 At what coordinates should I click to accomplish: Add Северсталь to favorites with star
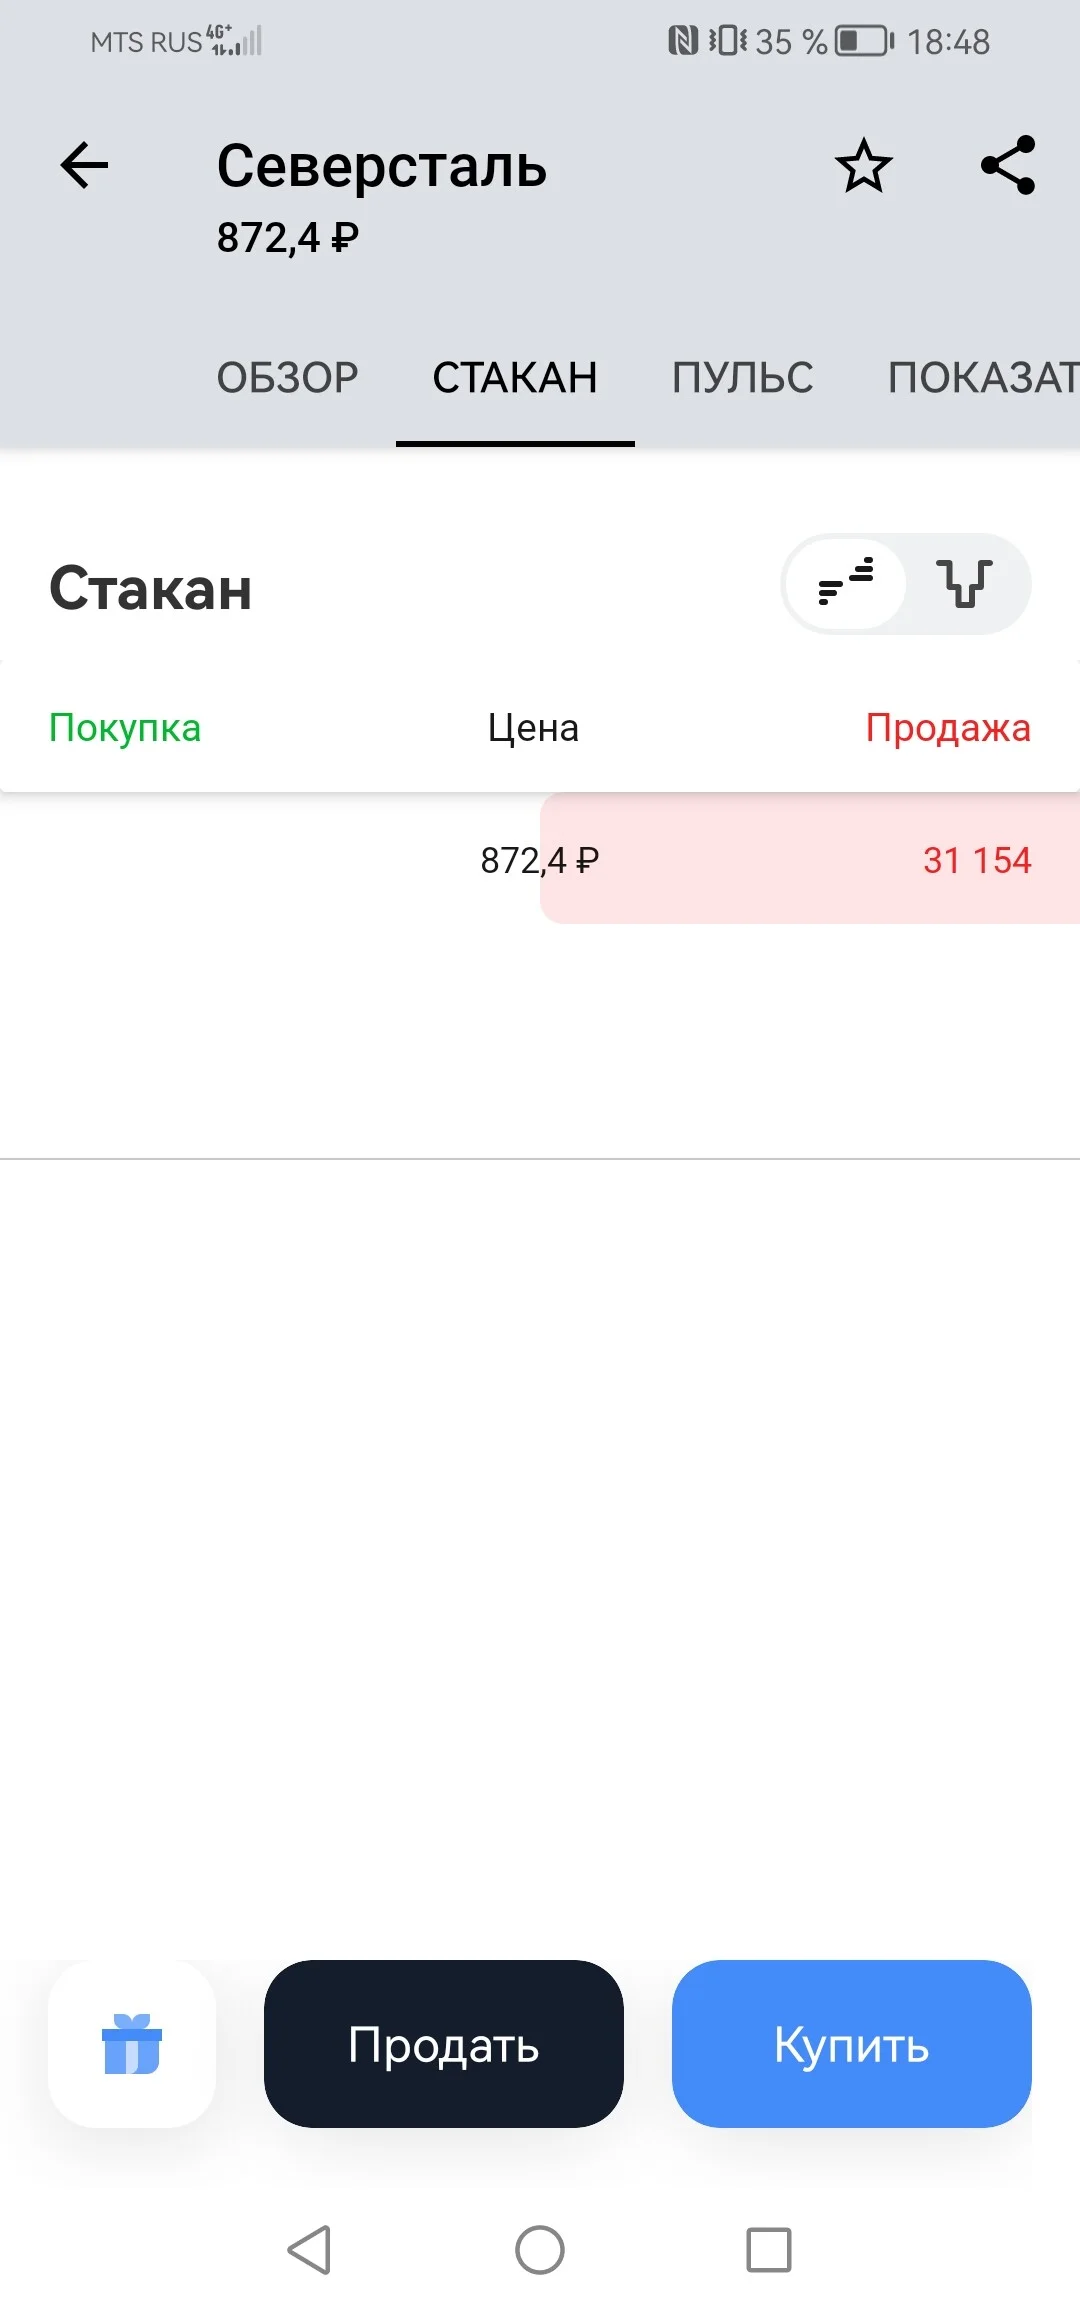[863, 166]
